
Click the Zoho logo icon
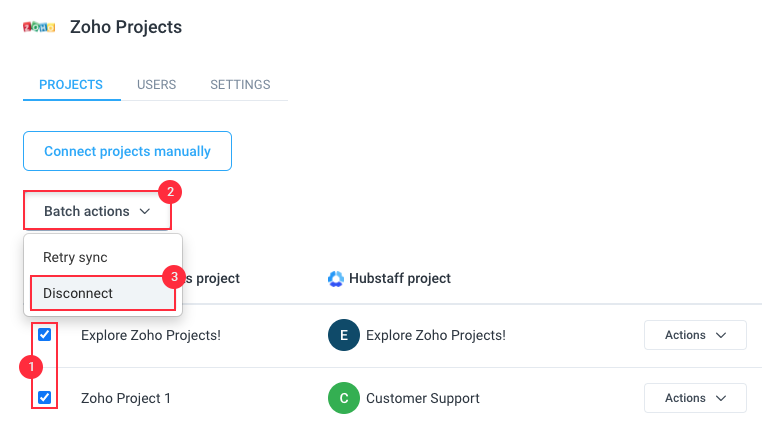39,27
